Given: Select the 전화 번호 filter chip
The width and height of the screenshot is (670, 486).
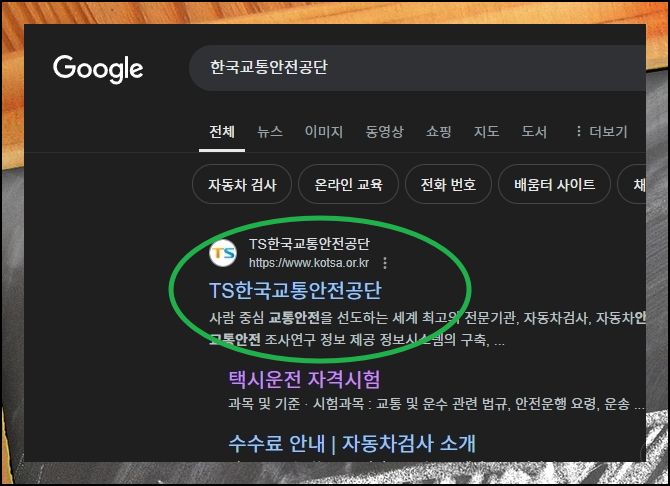Looking at the screenshot, I should tap(448, 185).
